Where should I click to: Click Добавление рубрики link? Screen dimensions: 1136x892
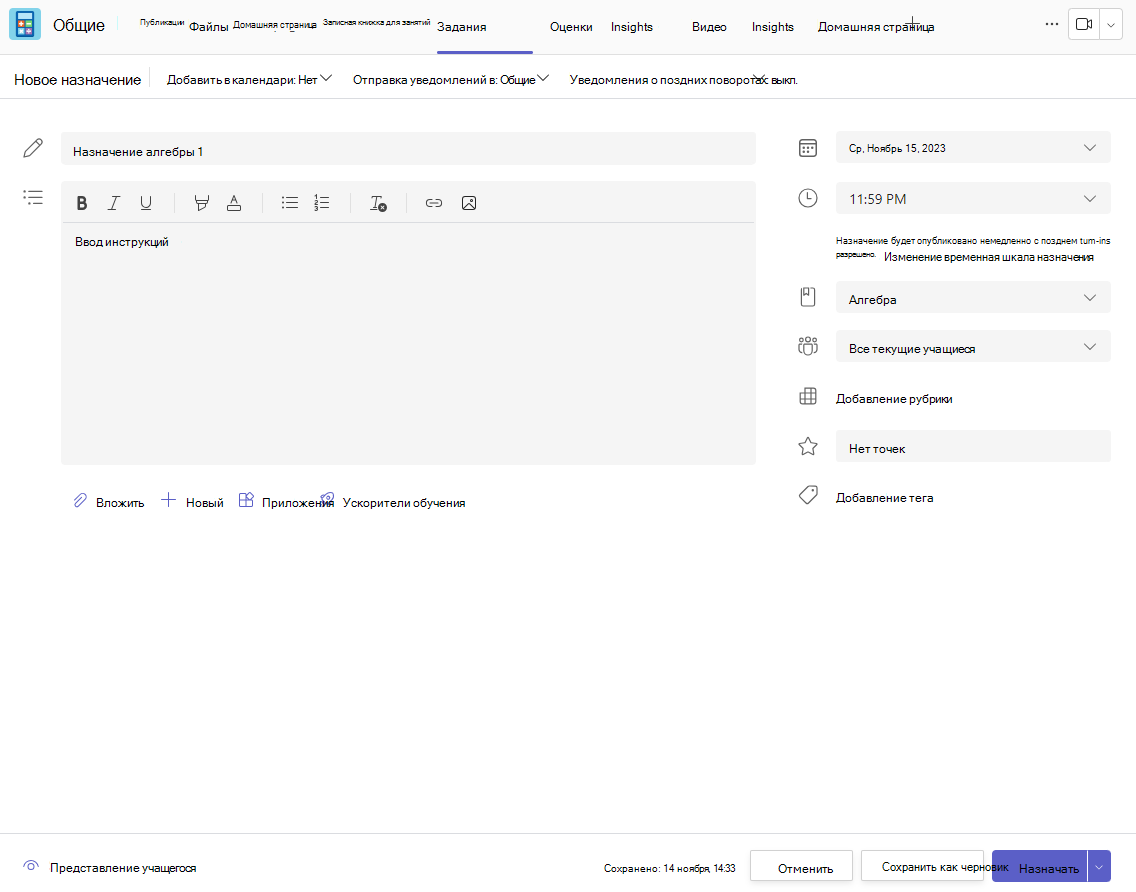pos(894,399)
